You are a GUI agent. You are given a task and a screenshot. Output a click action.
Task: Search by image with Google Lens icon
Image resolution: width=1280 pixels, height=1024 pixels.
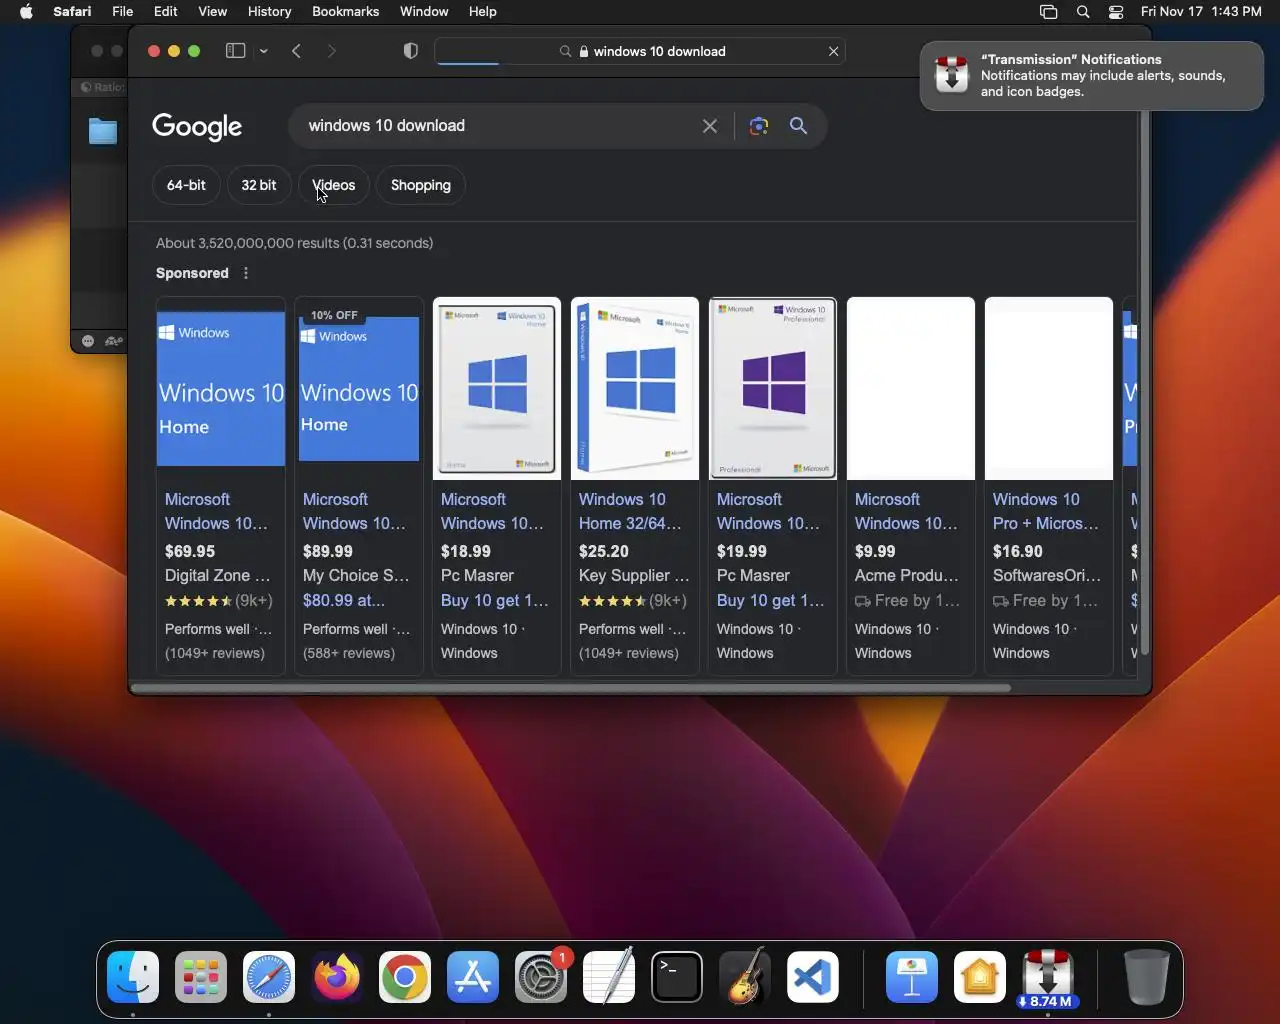[x=759, y=126]
